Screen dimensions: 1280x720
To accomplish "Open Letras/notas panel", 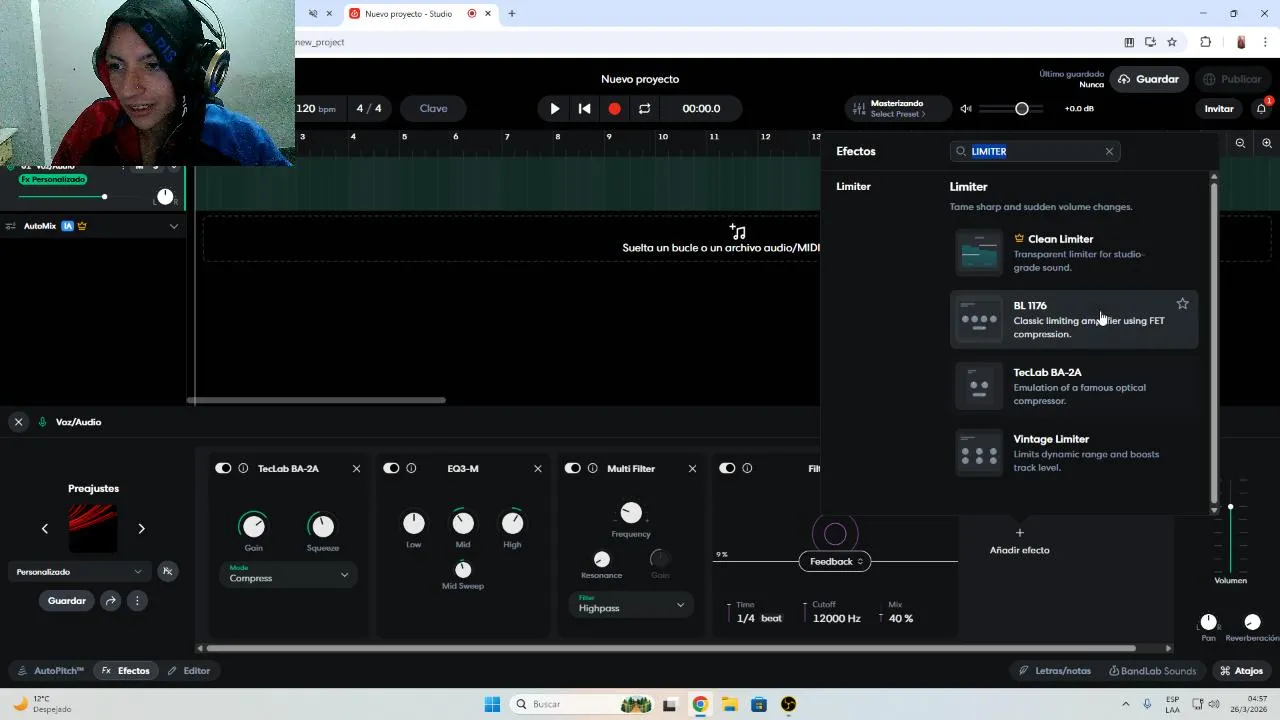I will (x=1054, y=671).
